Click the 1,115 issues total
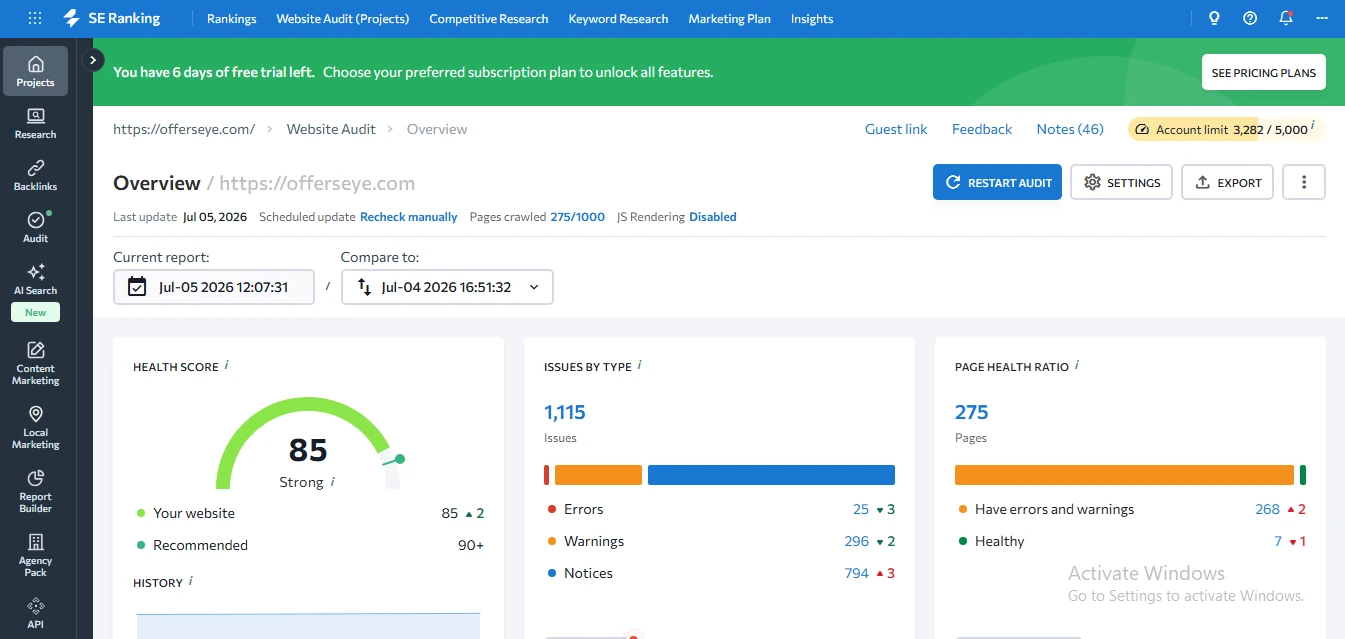Image resolution: width=1345 pixels, height=639 pixels. coord(565,412)
